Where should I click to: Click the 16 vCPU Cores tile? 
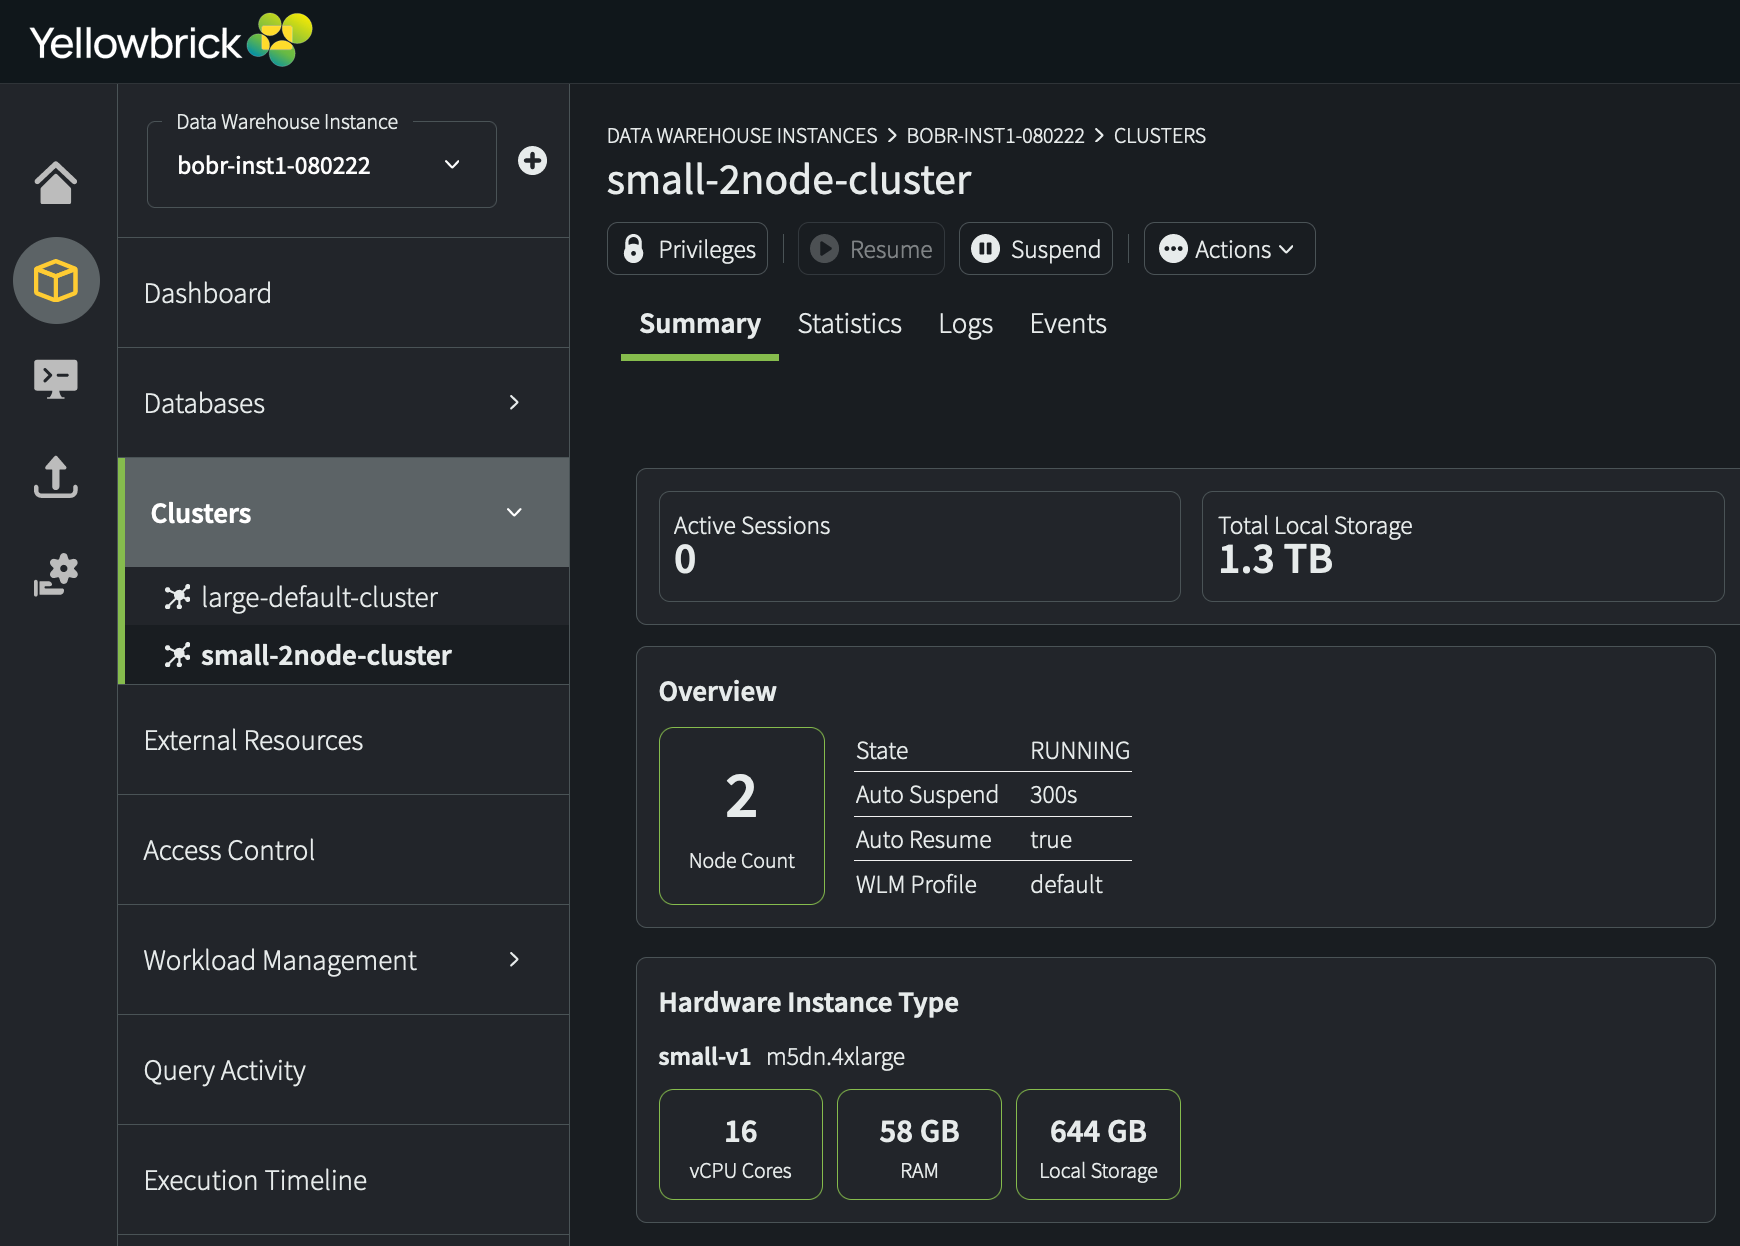click(741, 1145)
